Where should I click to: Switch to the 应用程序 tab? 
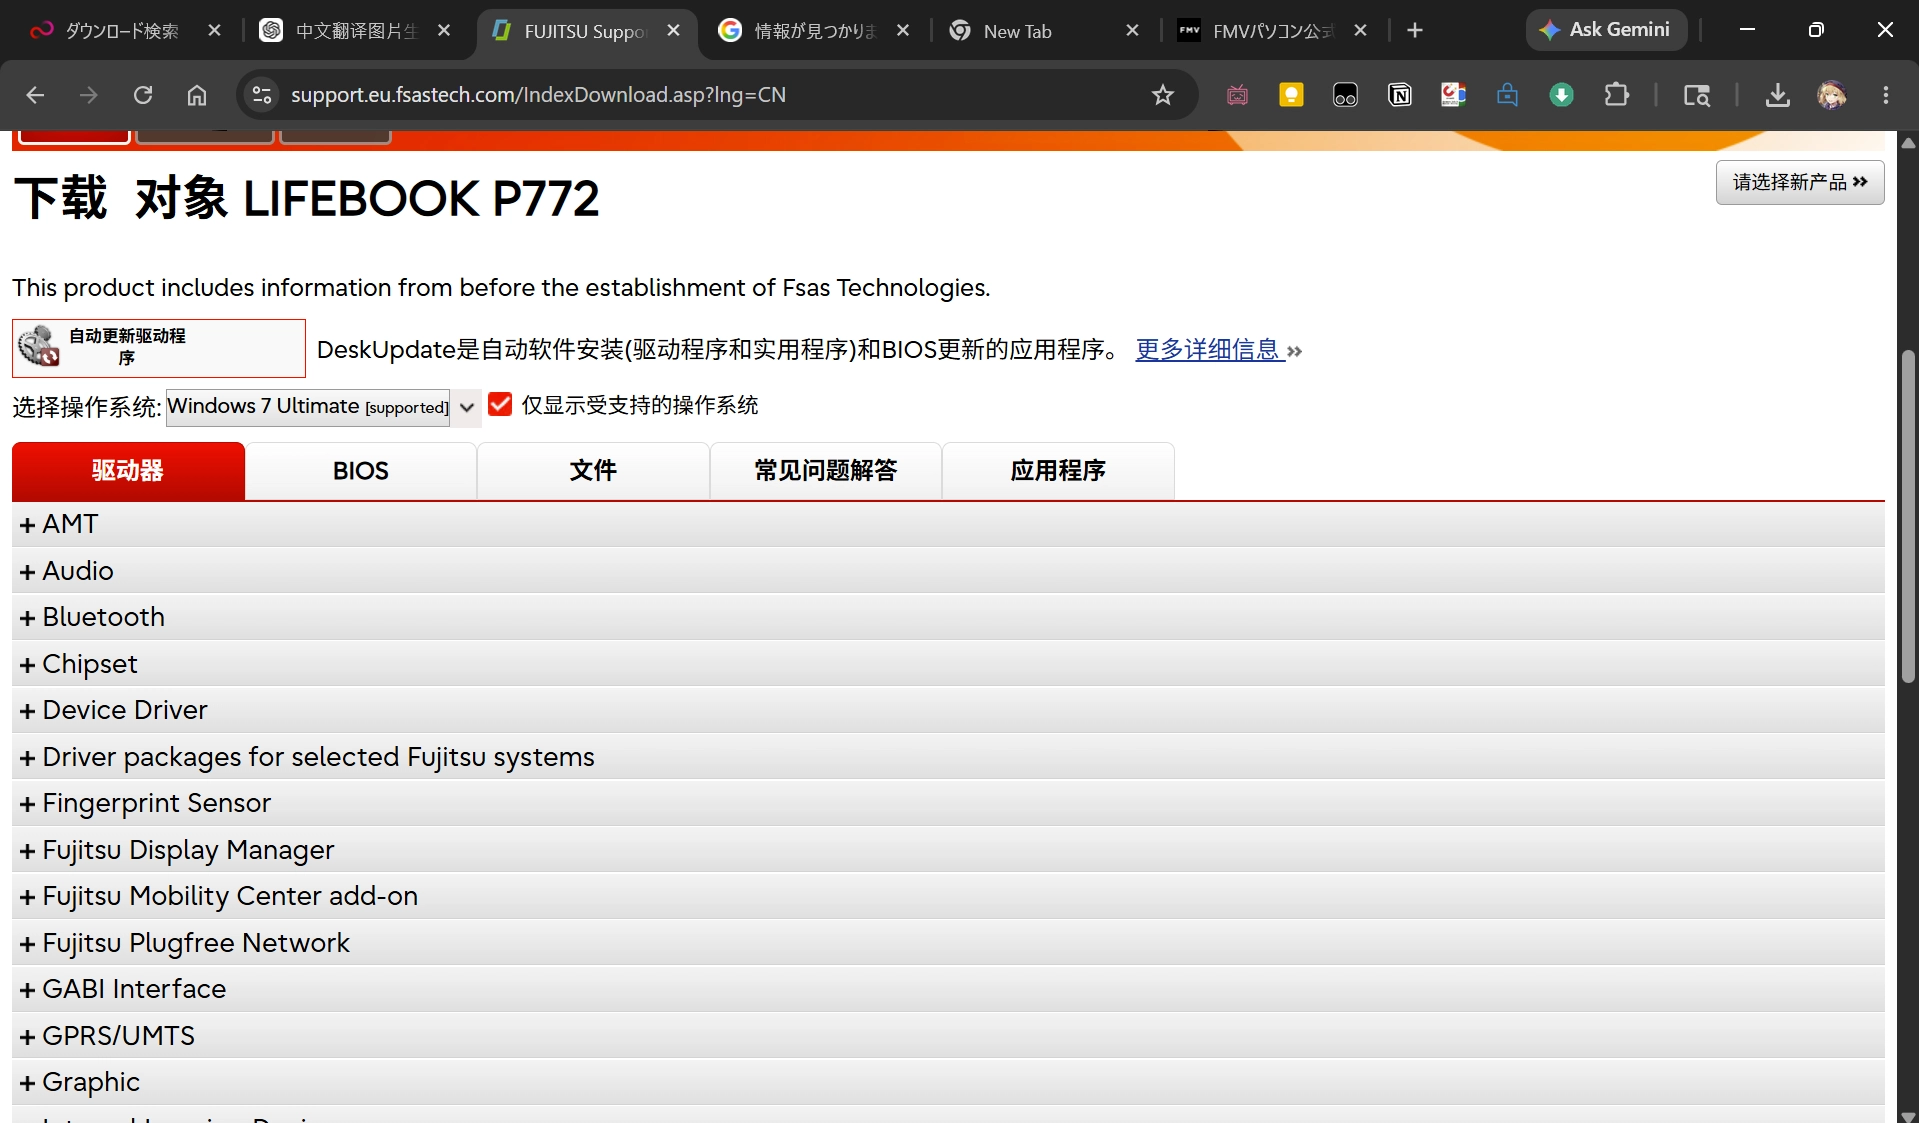tap(1058, 471)
